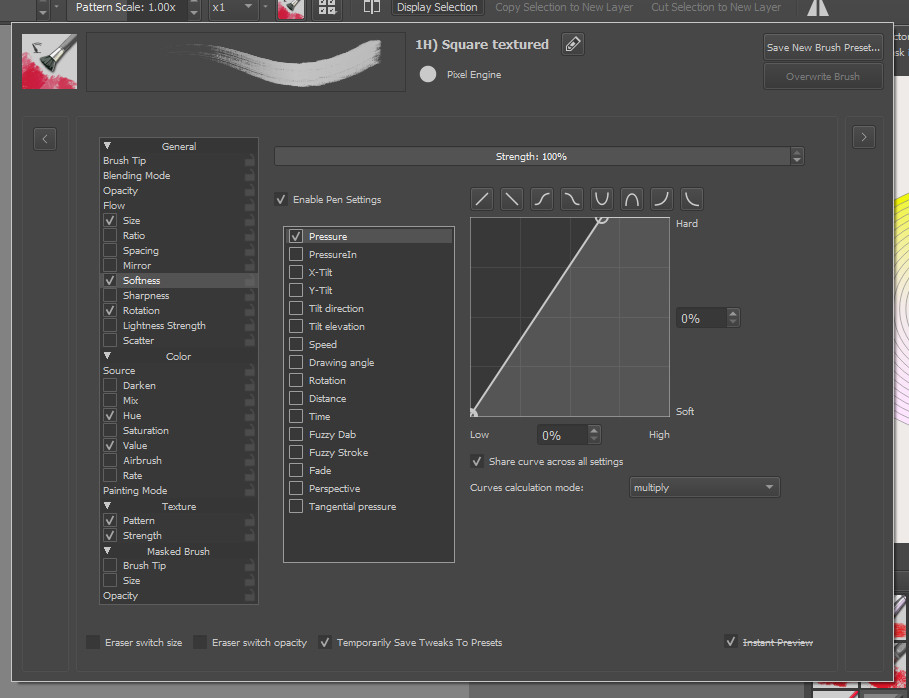
Task: Click the Strength 100% slider bar
Action: 531,156
